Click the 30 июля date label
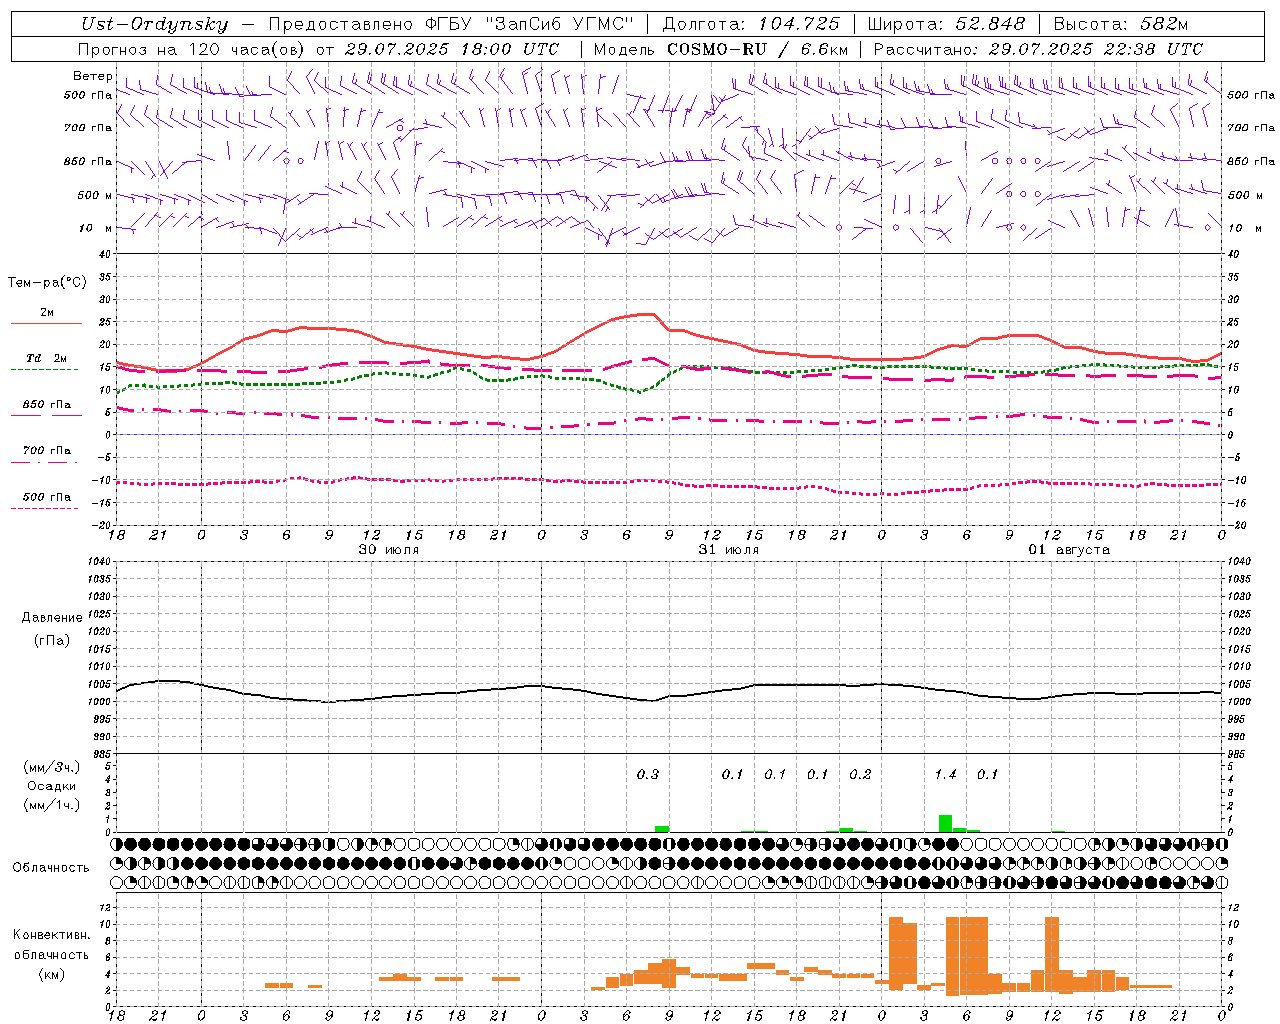This screenshot has width=1280, height=1024. click(389, 550)
